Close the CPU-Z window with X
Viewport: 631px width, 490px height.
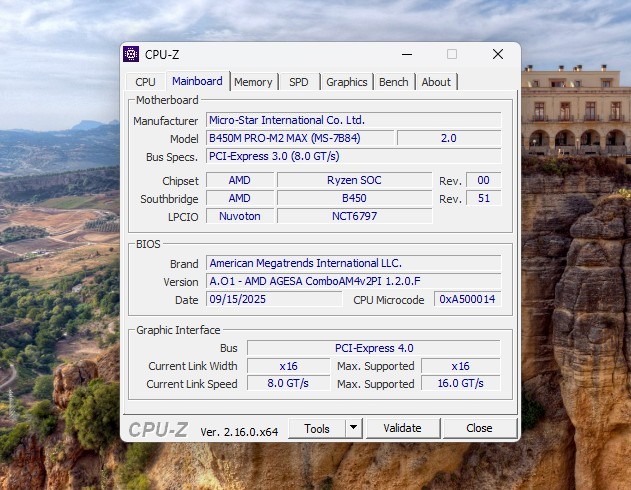click(x=497, y=54)
